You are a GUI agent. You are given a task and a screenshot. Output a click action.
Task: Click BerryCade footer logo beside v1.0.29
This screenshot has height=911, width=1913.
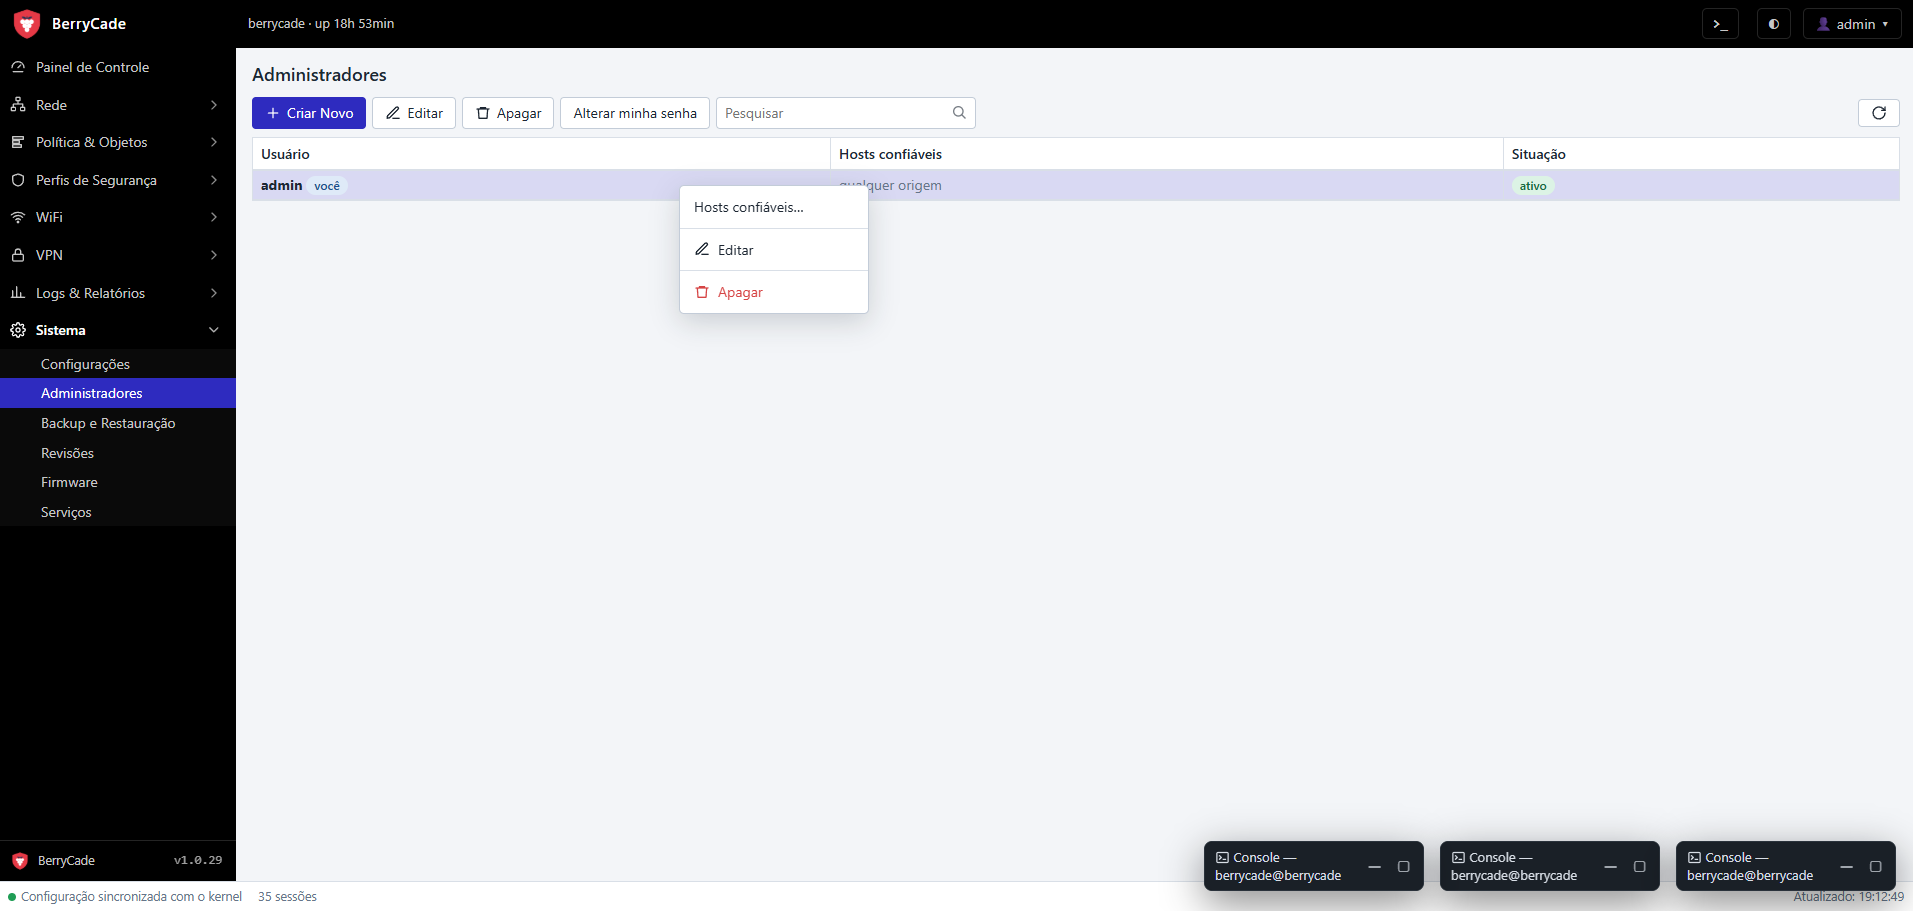click(x=20, y=861)
